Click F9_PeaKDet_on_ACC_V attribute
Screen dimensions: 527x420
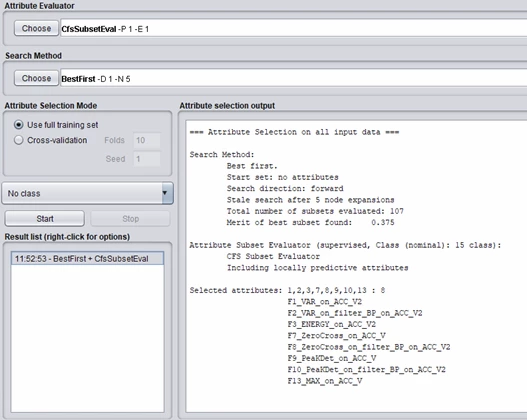(331, 358)
